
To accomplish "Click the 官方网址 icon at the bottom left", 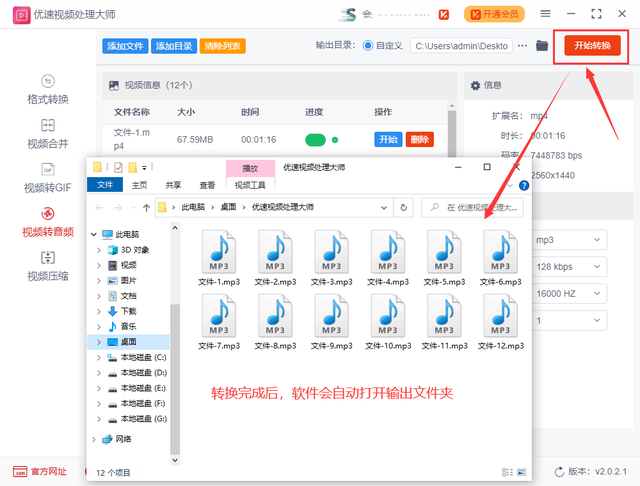I will pos(20,471).
